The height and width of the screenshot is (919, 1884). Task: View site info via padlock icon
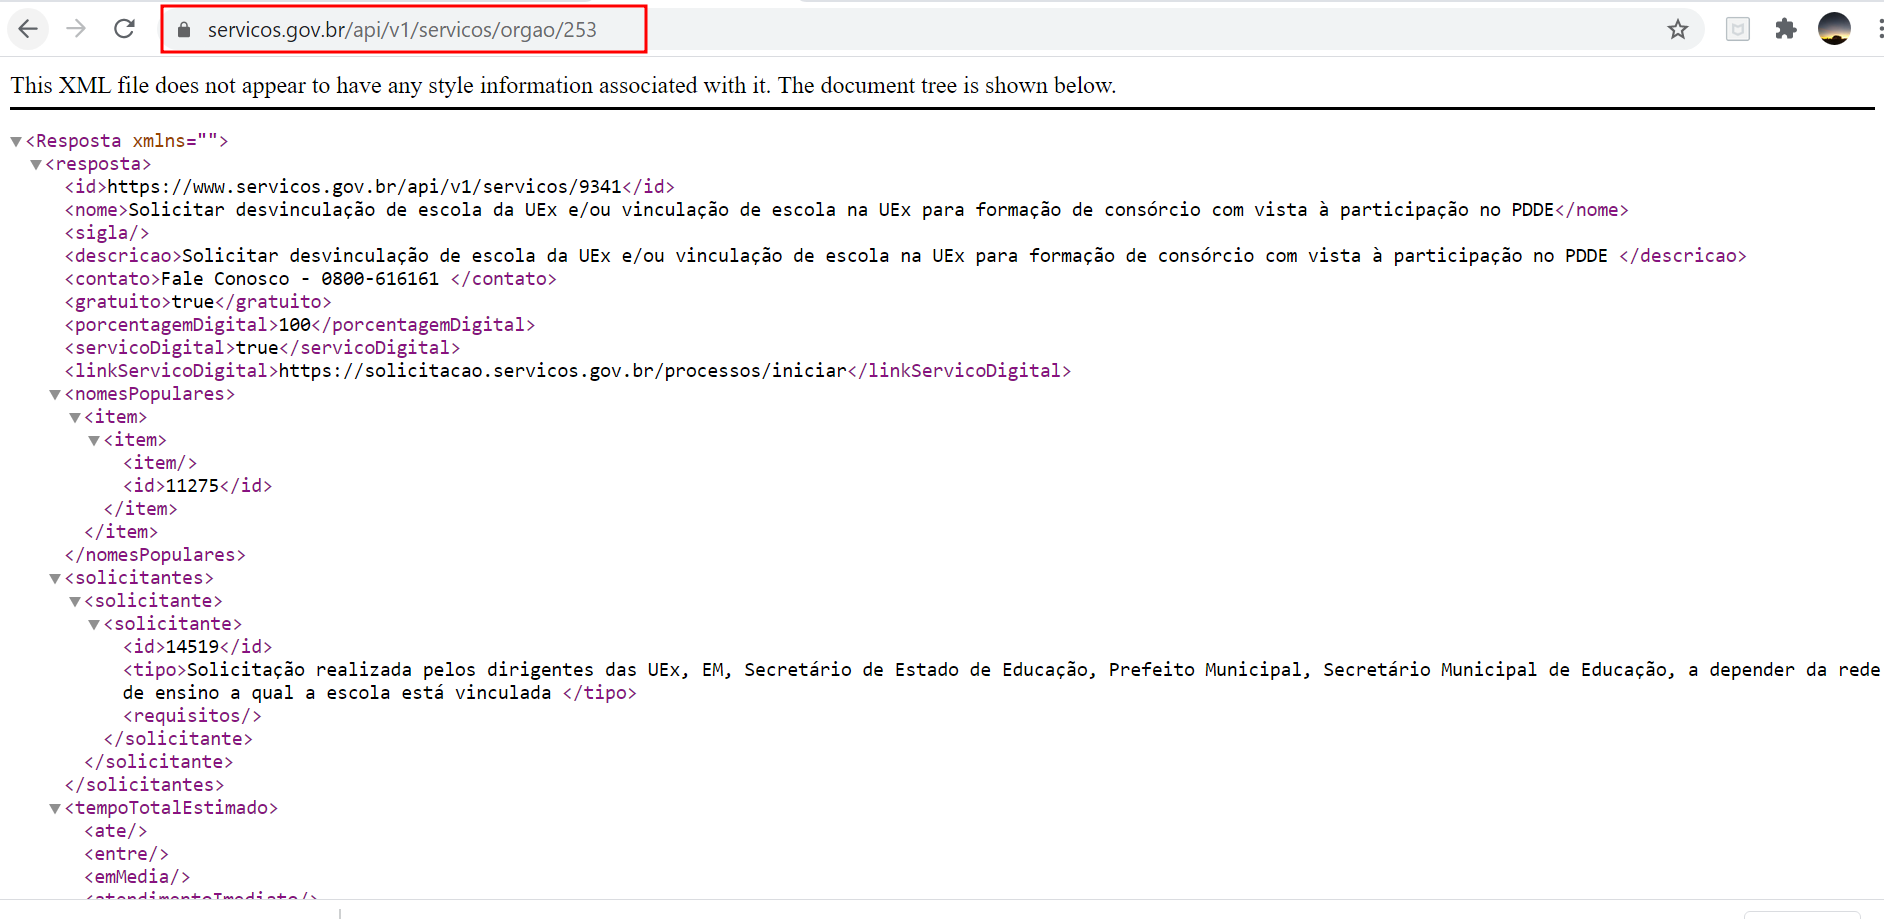click(184, 30)
